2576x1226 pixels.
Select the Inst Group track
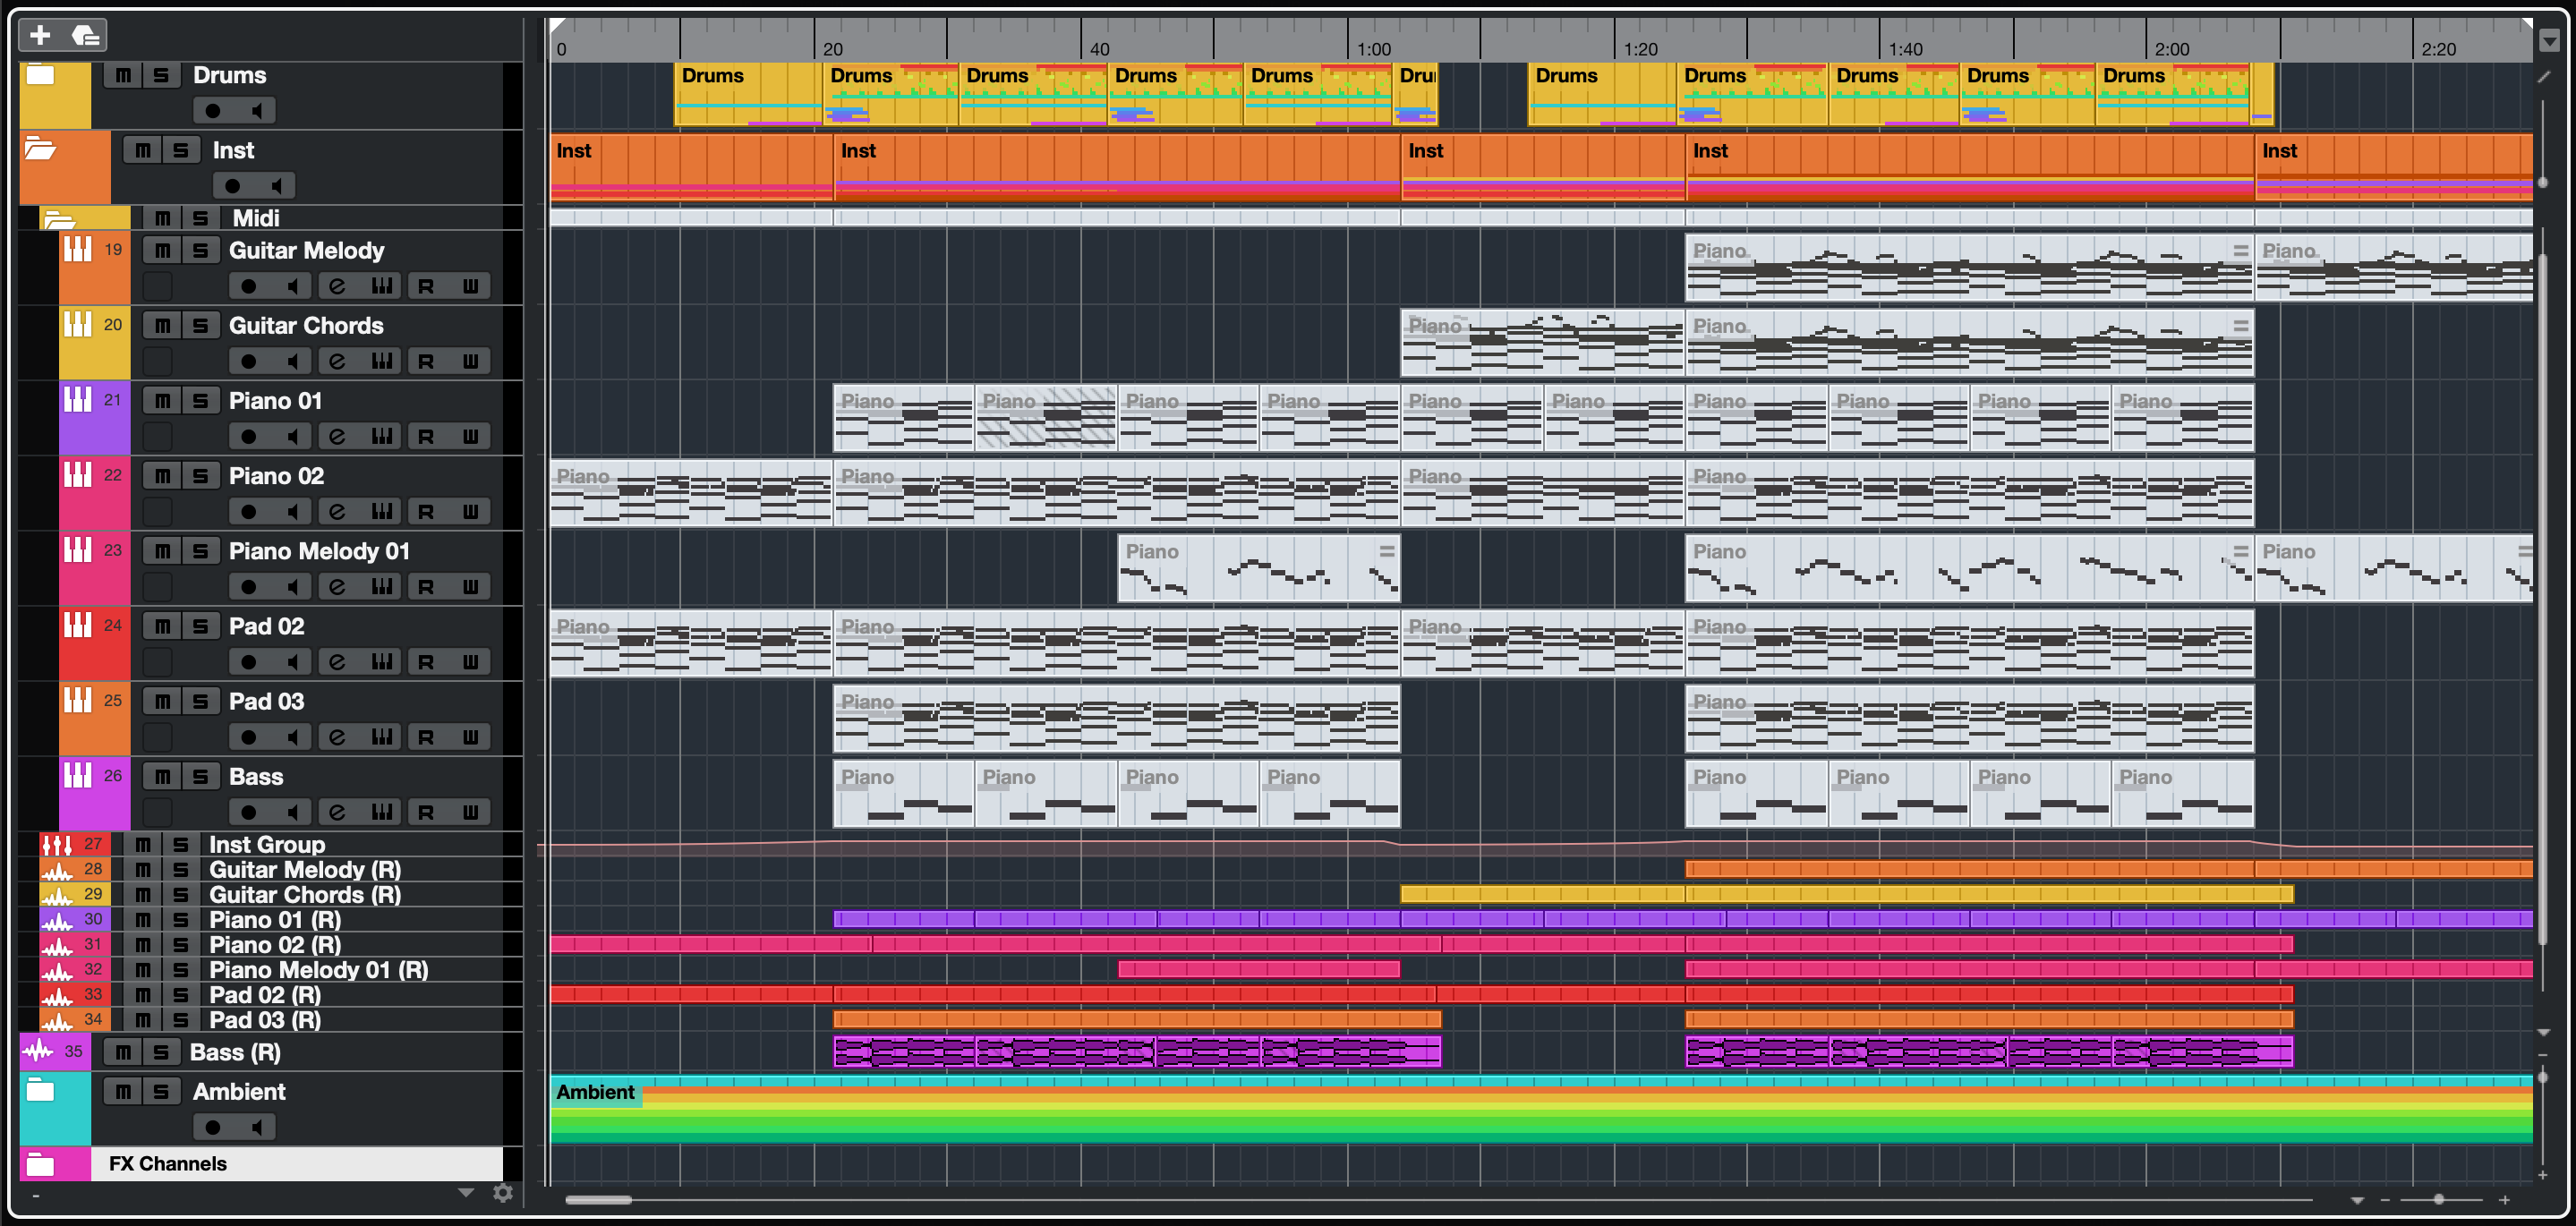(266, 844)
